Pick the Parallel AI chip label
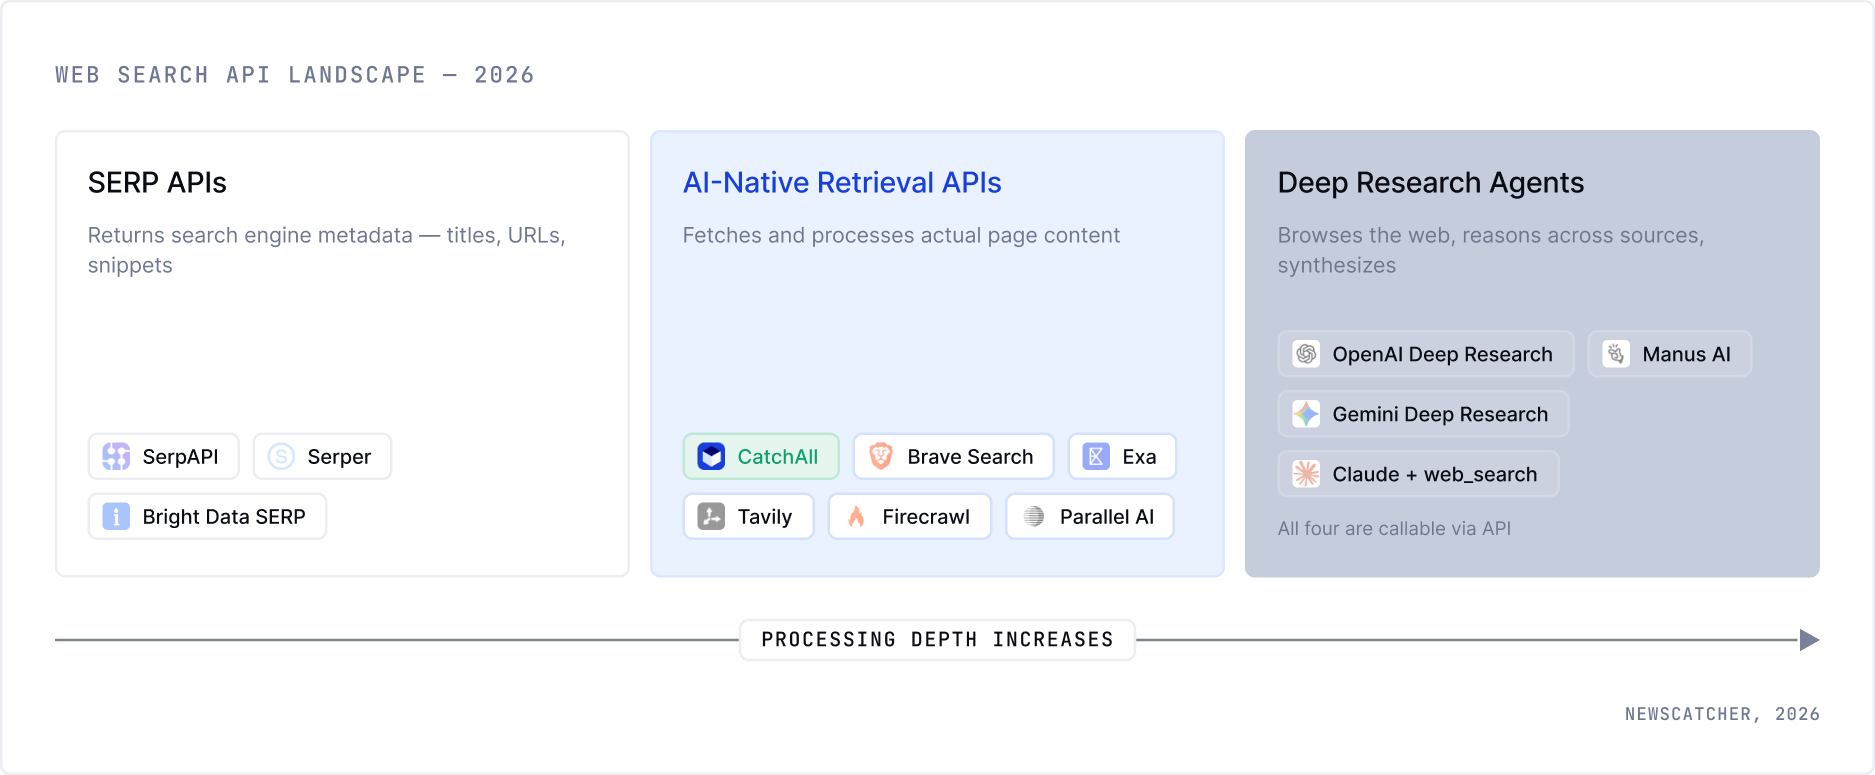This screenshot has width=1875, height=775. (x=1107, y=517)
